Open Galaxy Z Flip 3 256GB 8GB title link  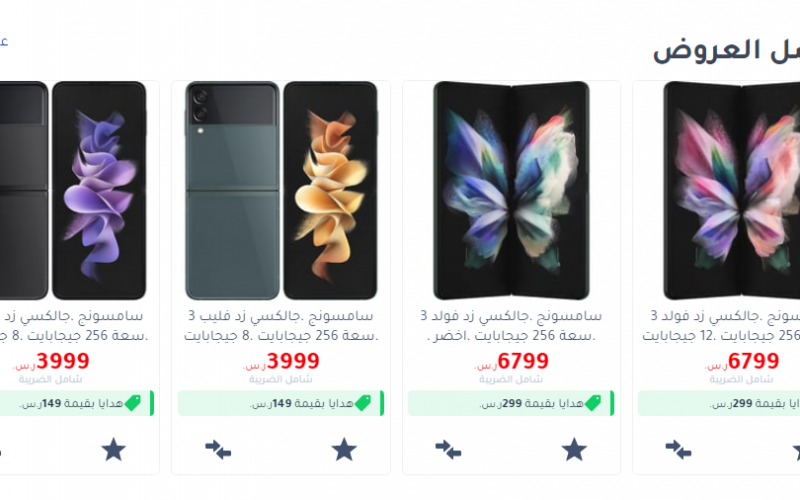(281, 326)
